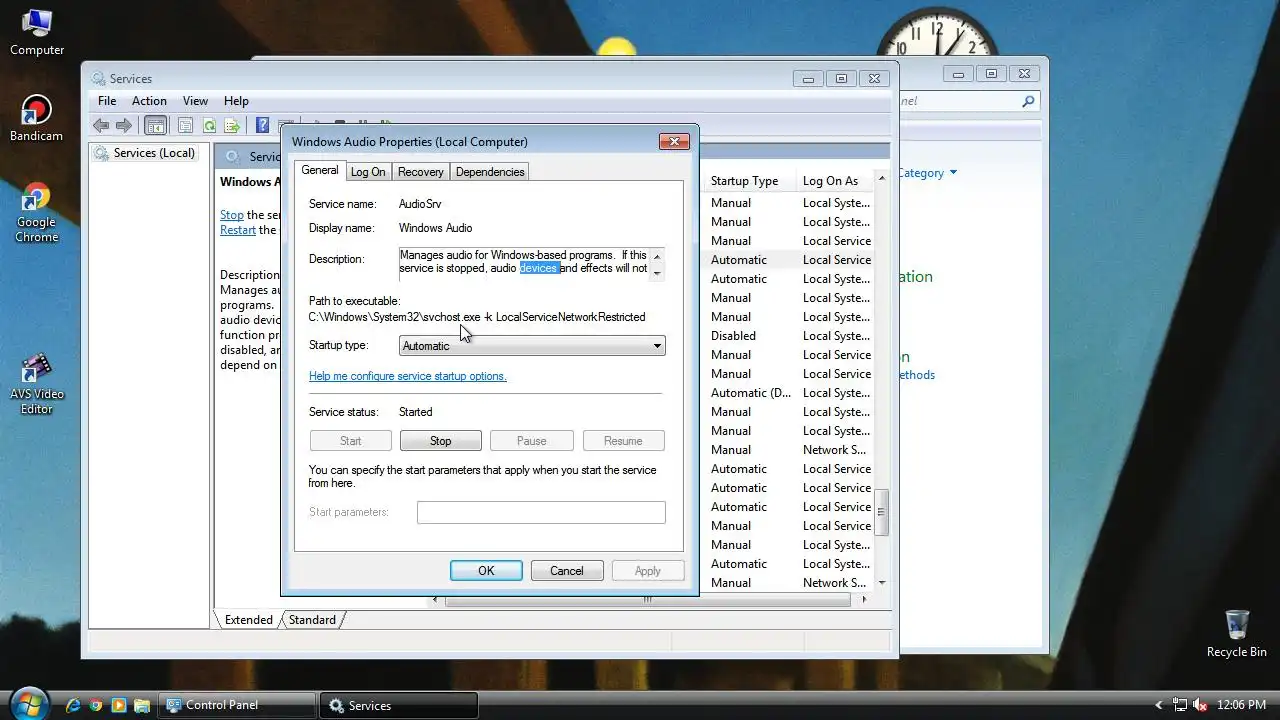Click the service name AudioSrv text
The image size is (1280, 720).
[420, 204]
